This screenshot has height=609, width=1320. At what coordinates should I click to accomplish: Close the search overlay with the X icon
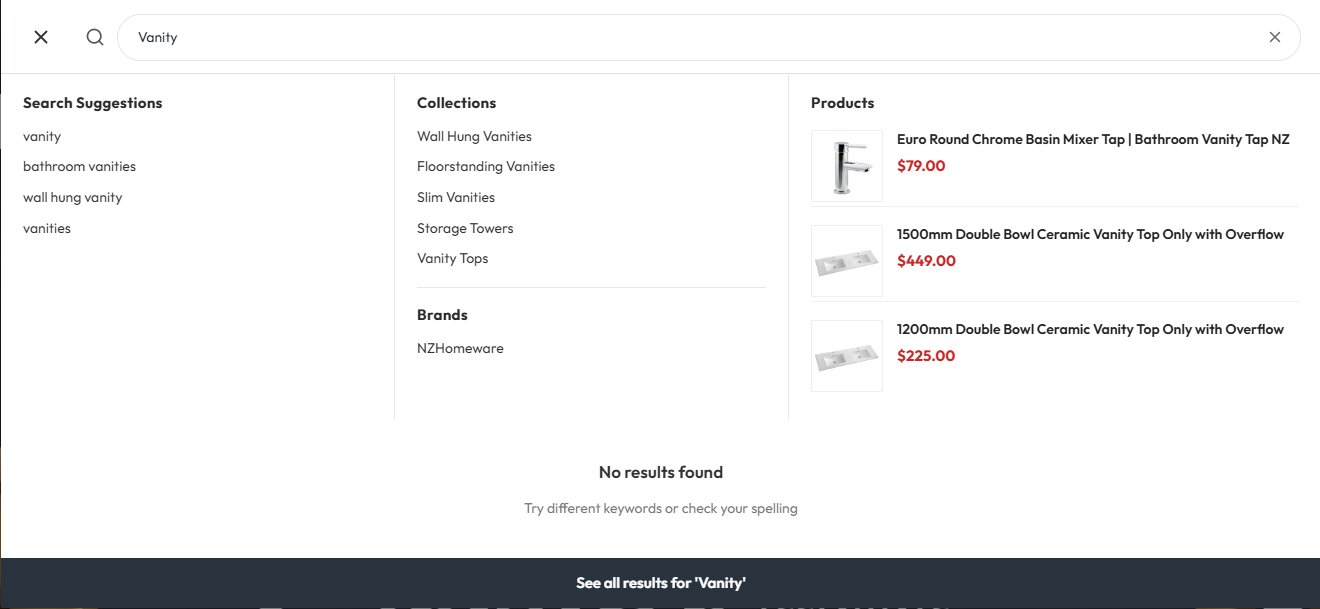tap(41, 37)
